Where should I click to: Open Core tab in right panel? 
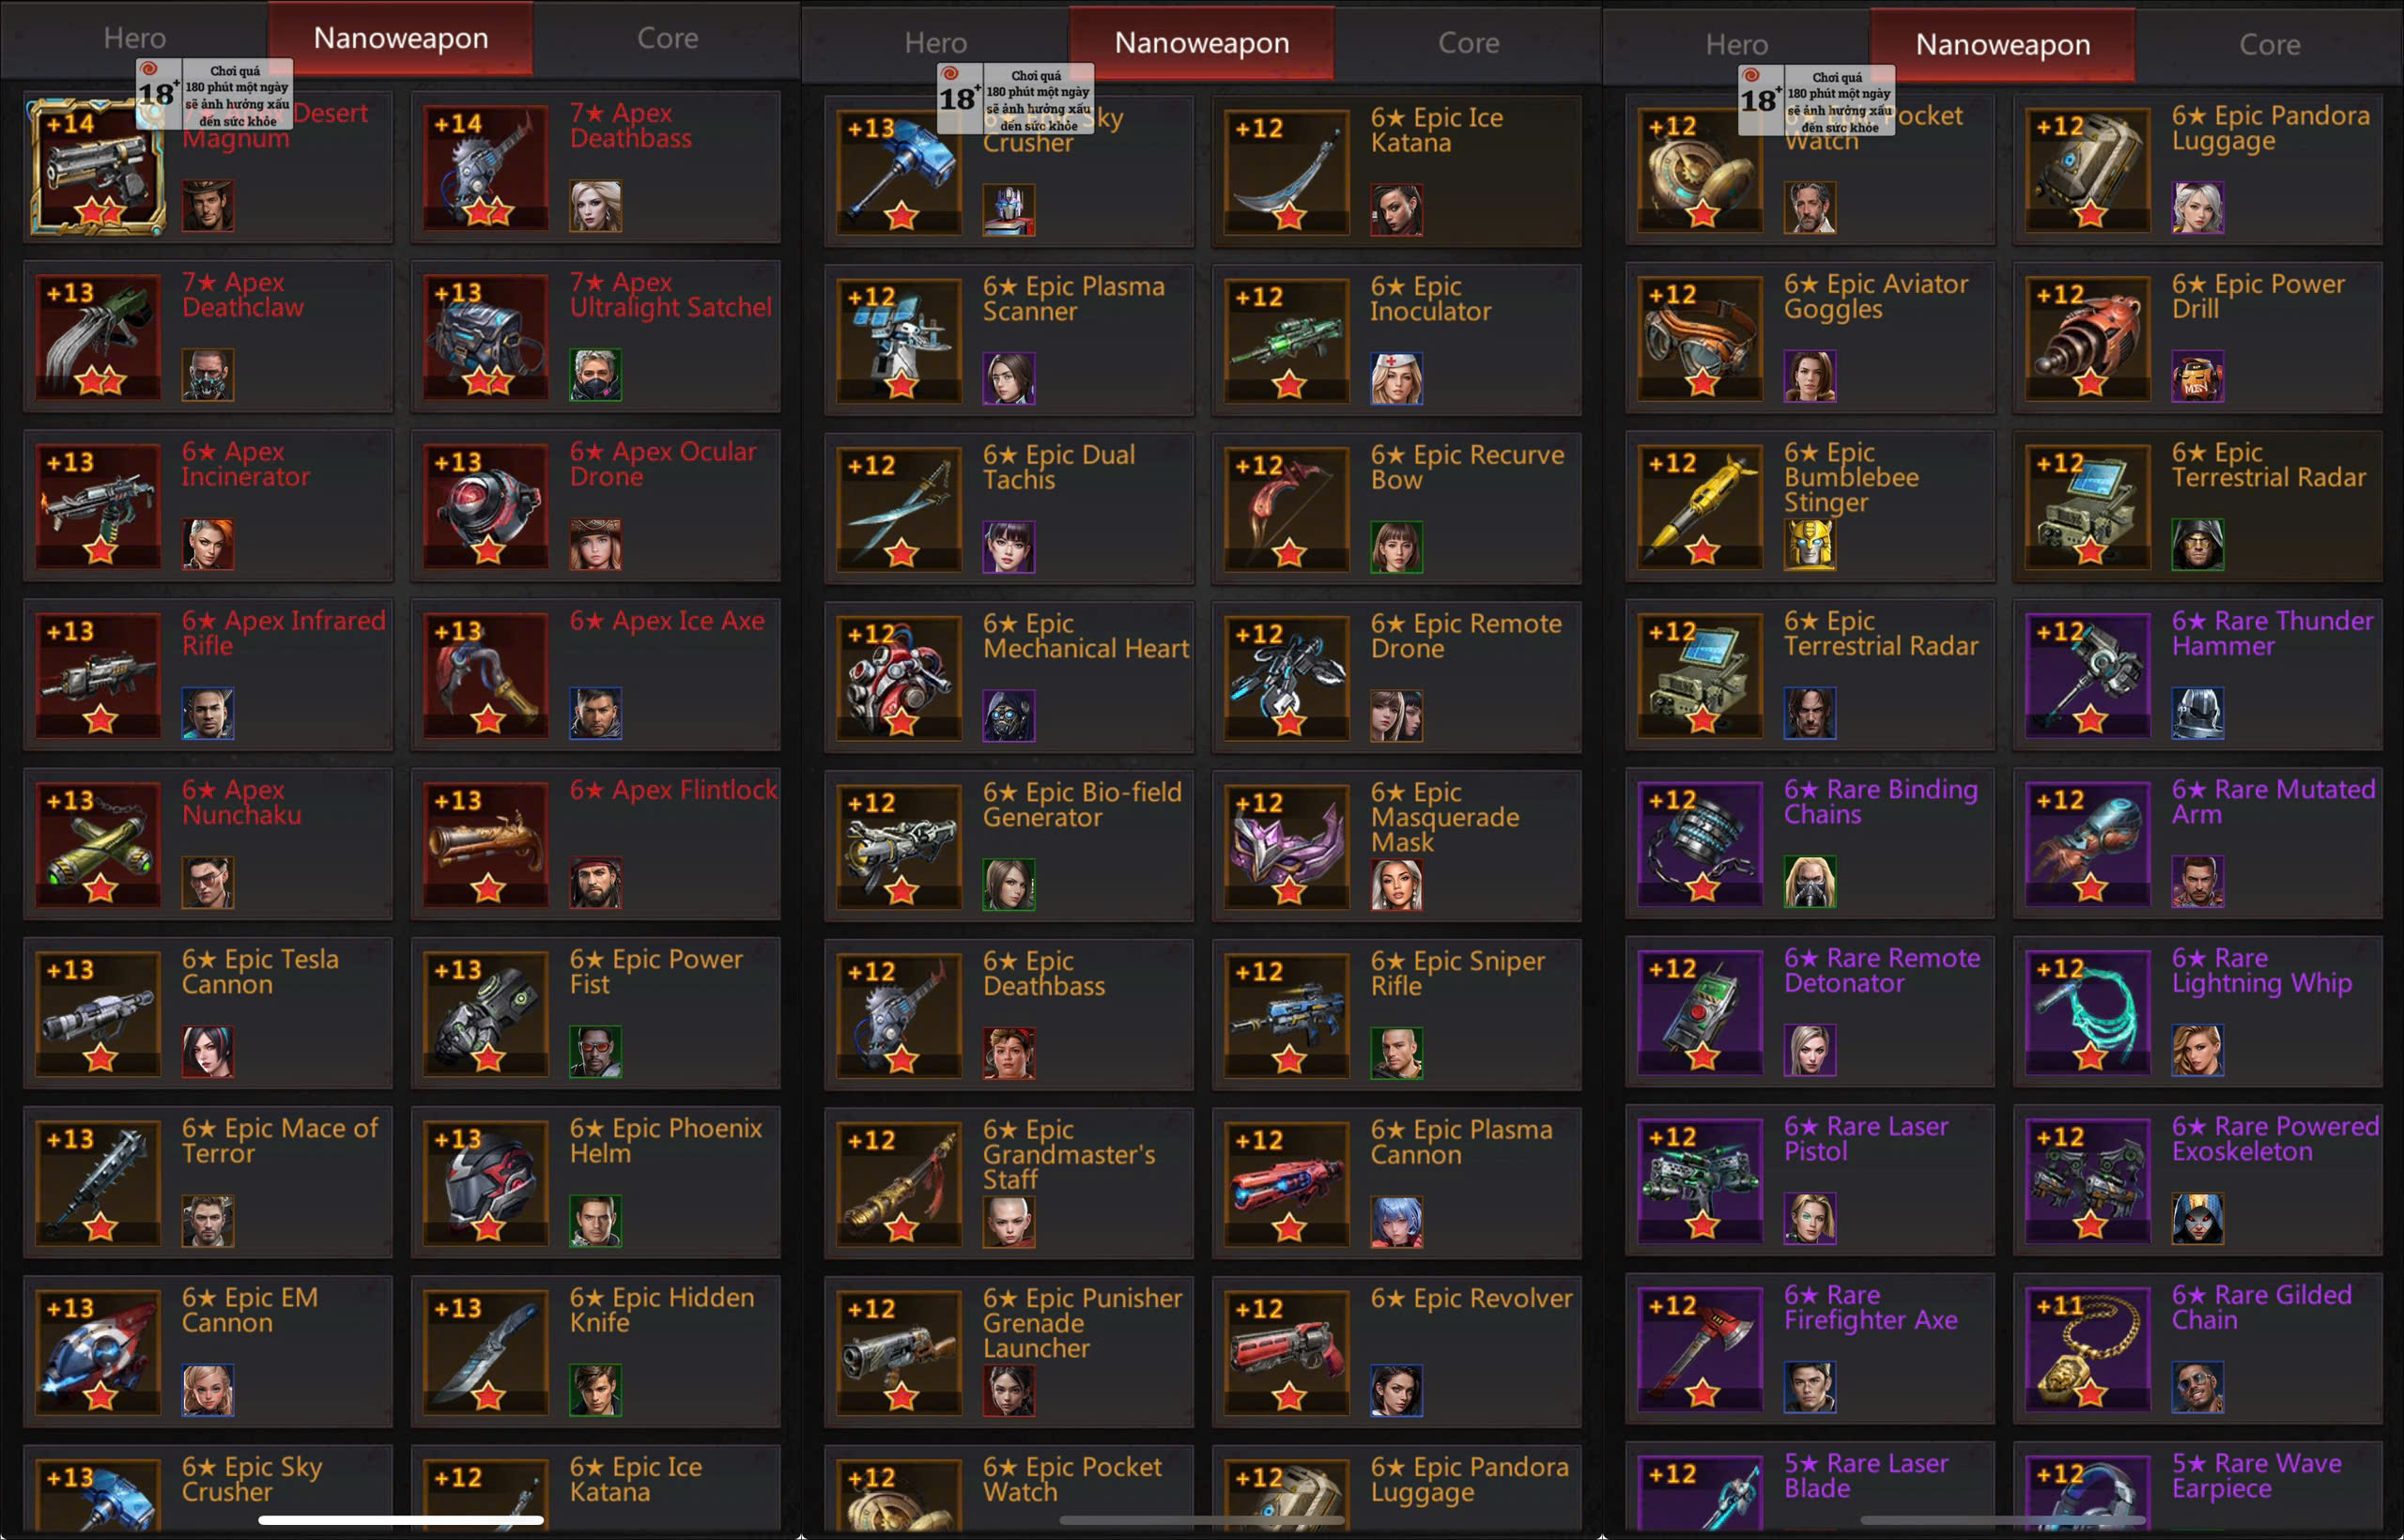2269,45
